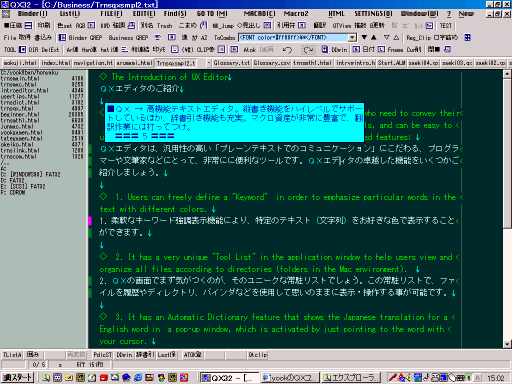Toggle the □字詰め option
512x384 pixels.
[445, 38]
